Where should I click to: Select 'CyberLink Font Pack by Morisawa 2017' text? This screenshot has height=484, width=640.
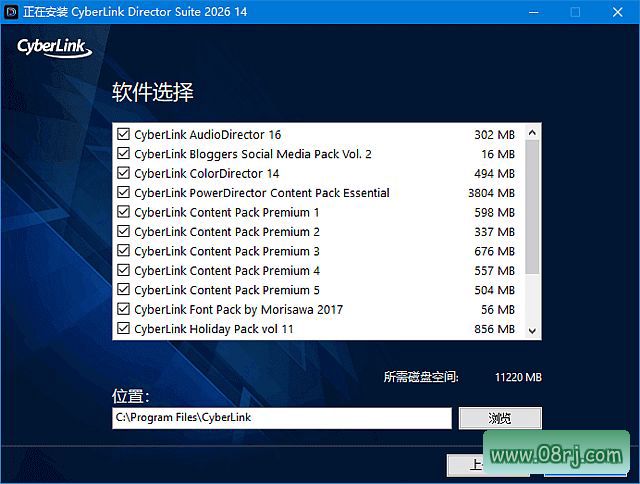point(238,310)
